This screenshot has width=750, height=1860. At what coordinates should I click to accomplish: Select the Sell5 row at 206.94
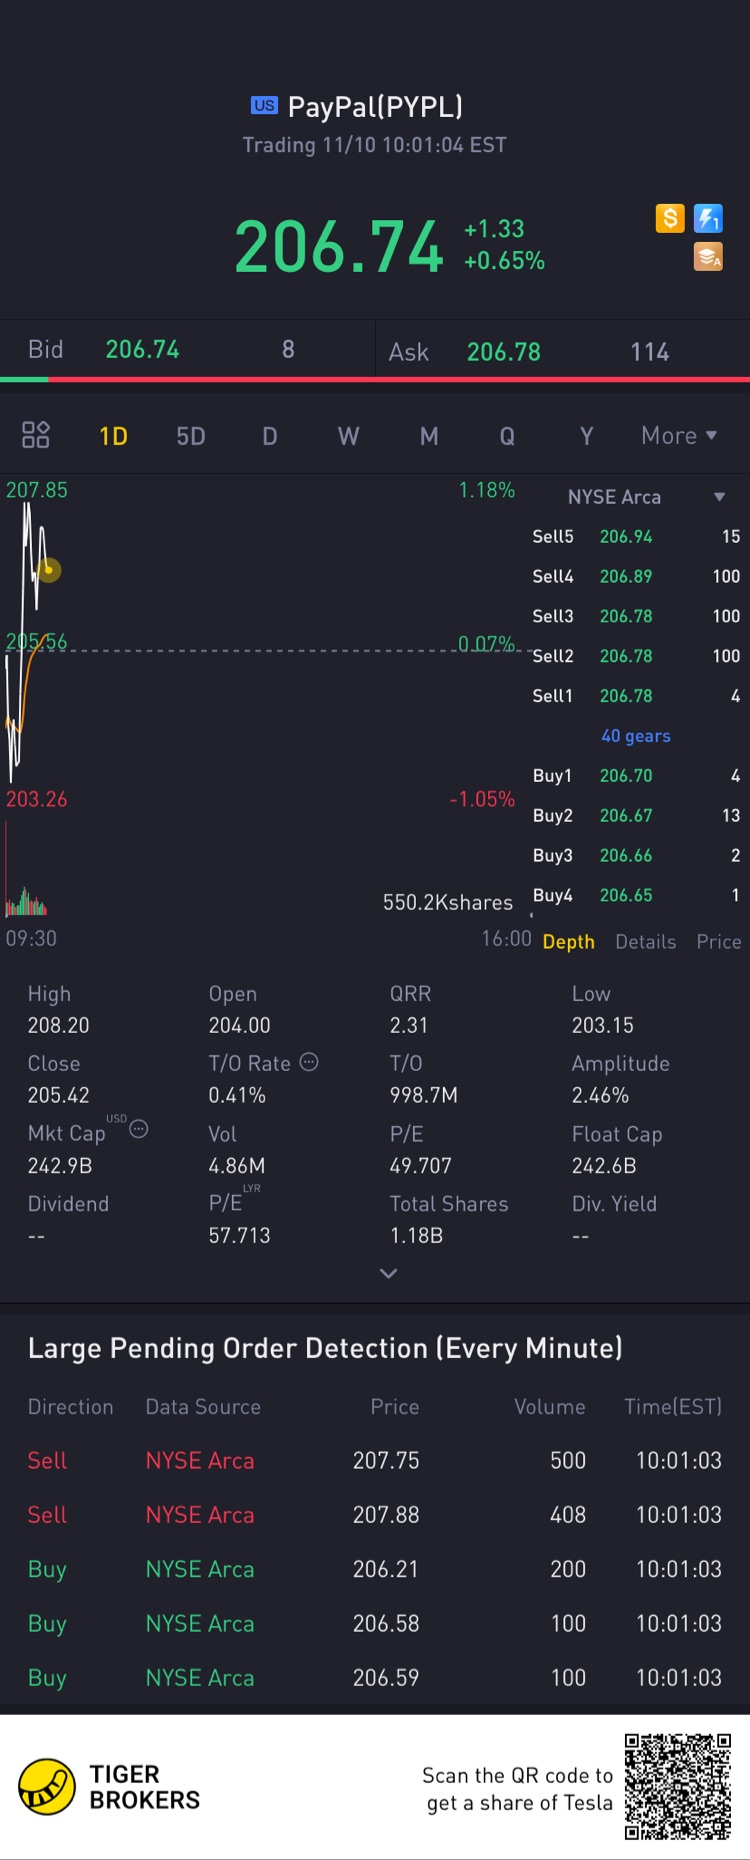click(636, 537)
